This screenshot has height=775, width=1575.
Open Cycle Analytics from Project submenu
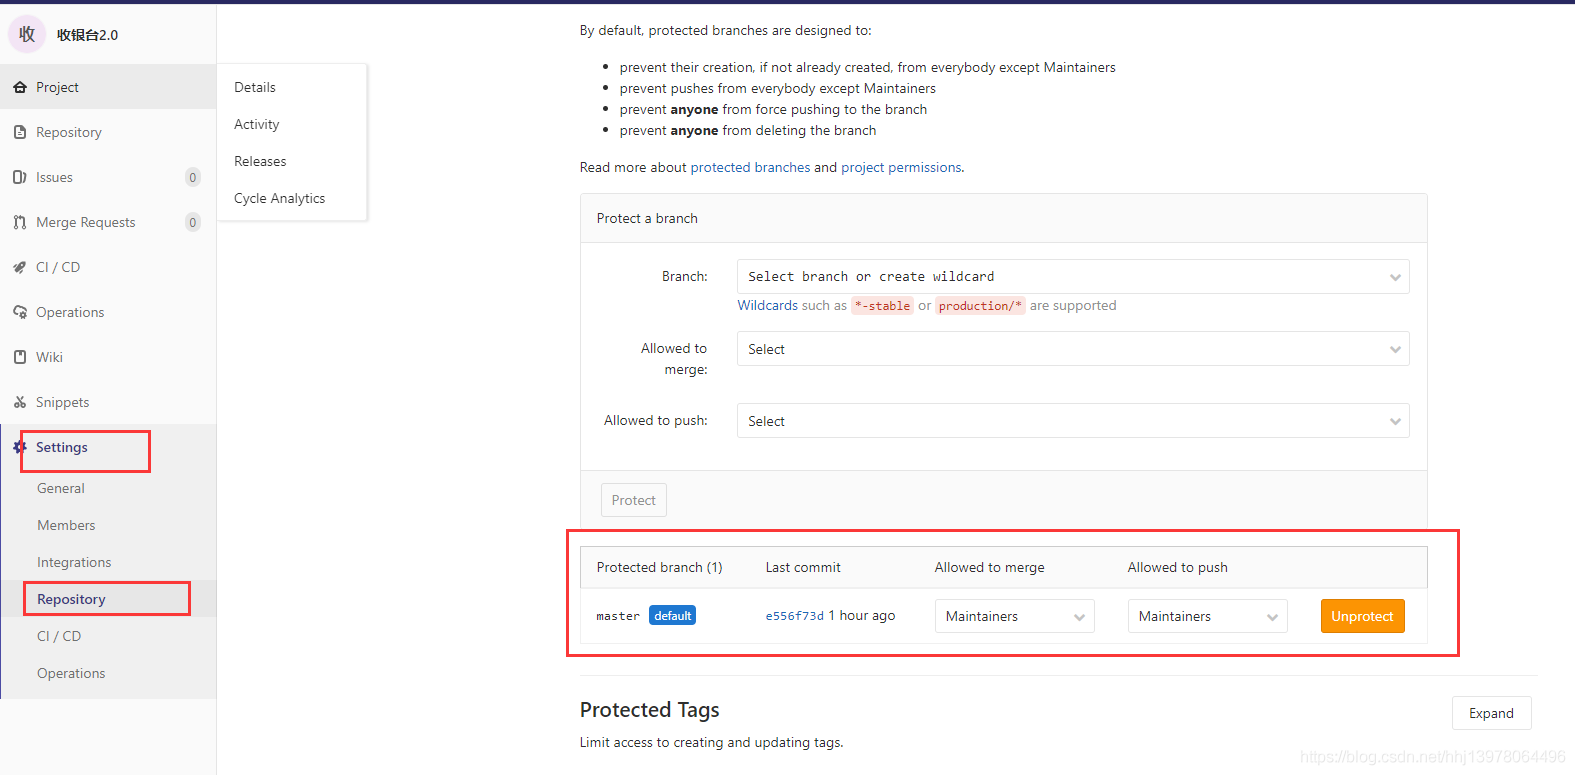click(x=279, y=198)
